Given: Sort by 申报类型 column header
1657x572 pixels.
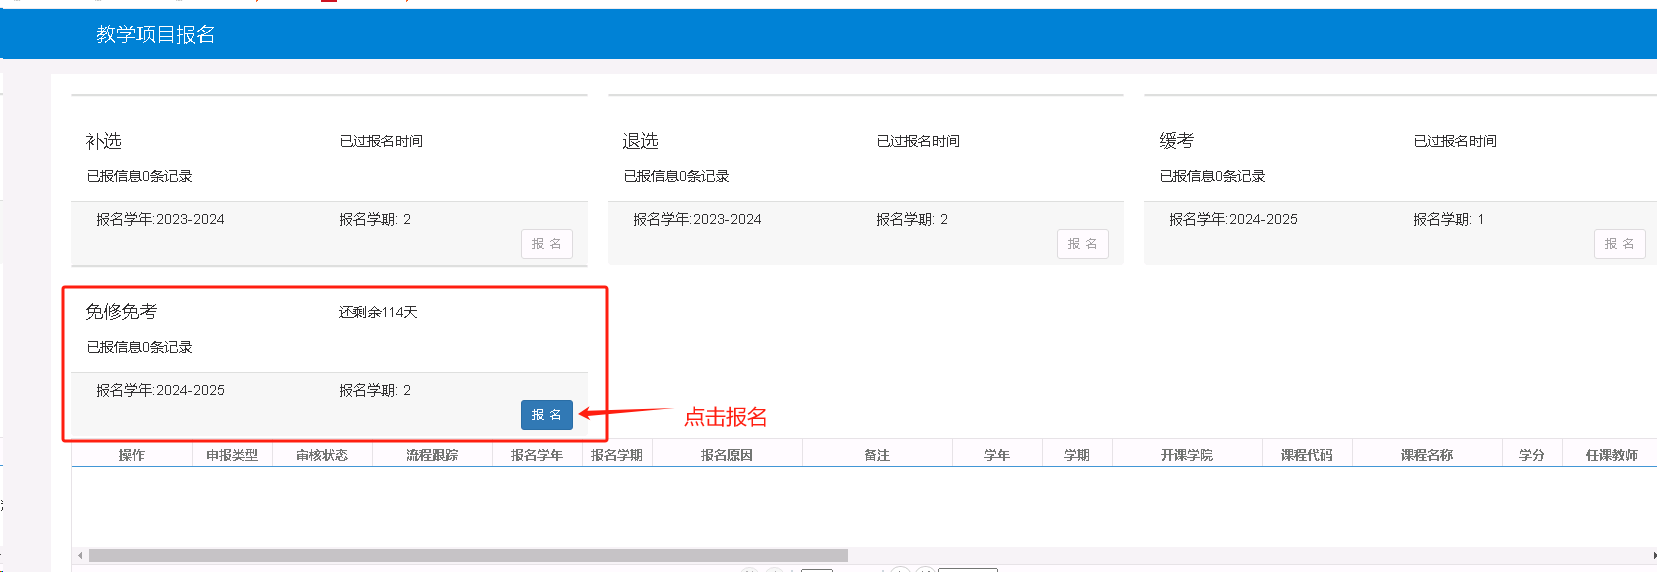Looking at the screenshot, I should pos(232,455).
